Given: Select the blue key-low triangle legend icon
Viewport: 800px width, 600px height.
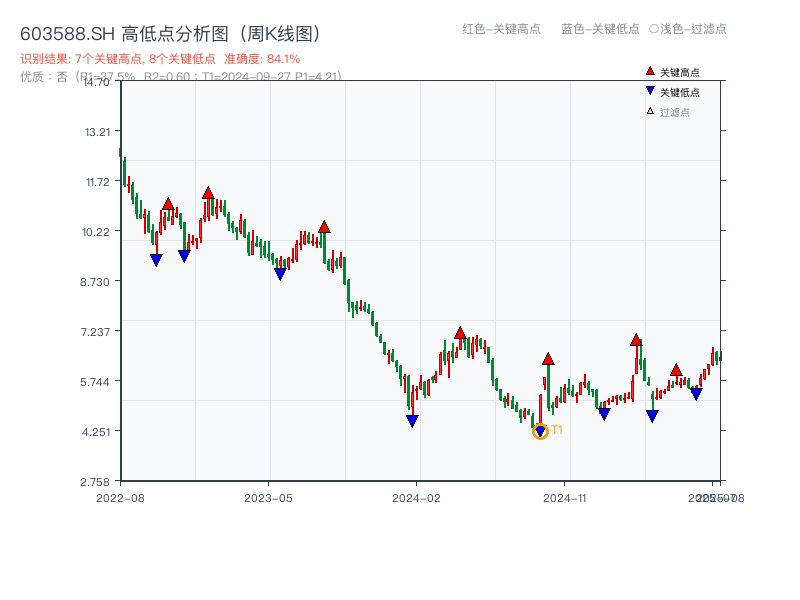Looking at the screenshot, I should coord(650,90).
